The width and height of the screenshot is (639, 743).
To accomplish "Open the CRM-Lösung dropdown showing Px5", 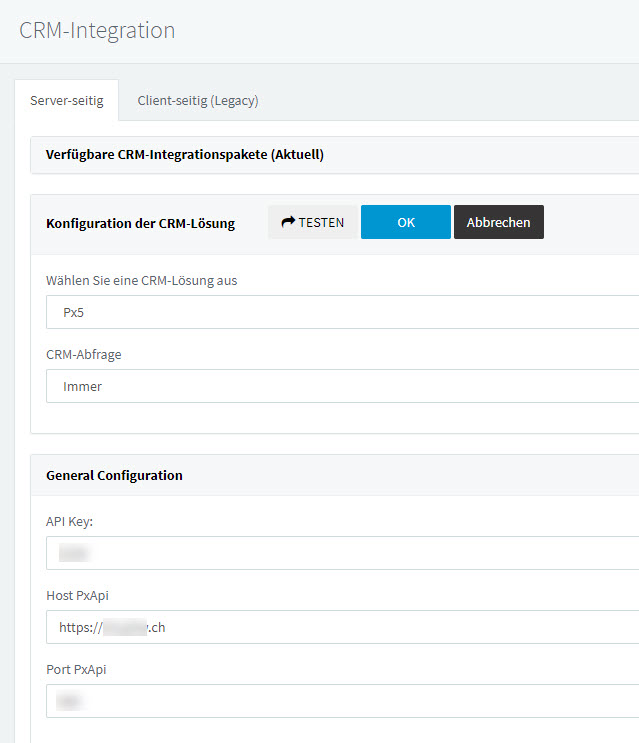I will coord(340,312).
